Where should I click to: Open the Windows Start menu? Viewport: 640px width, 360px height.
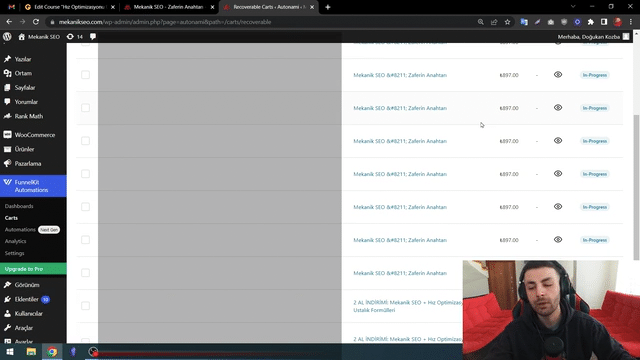point(10,352)
